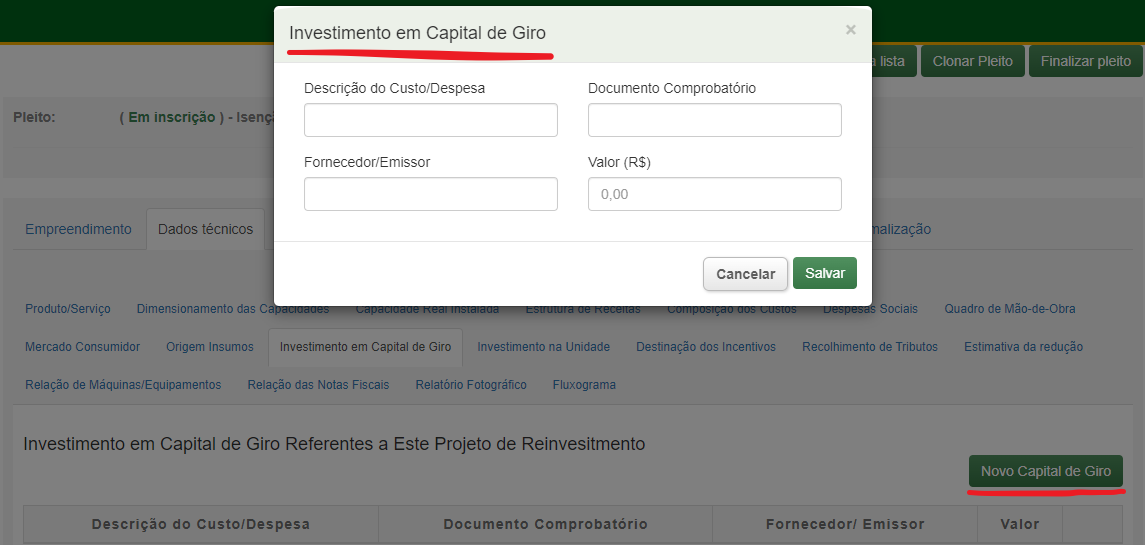Open Relação das Notas Fiscais sub-tab
The width and height of the screenshot is (1145, 545).
coord(318,384)
